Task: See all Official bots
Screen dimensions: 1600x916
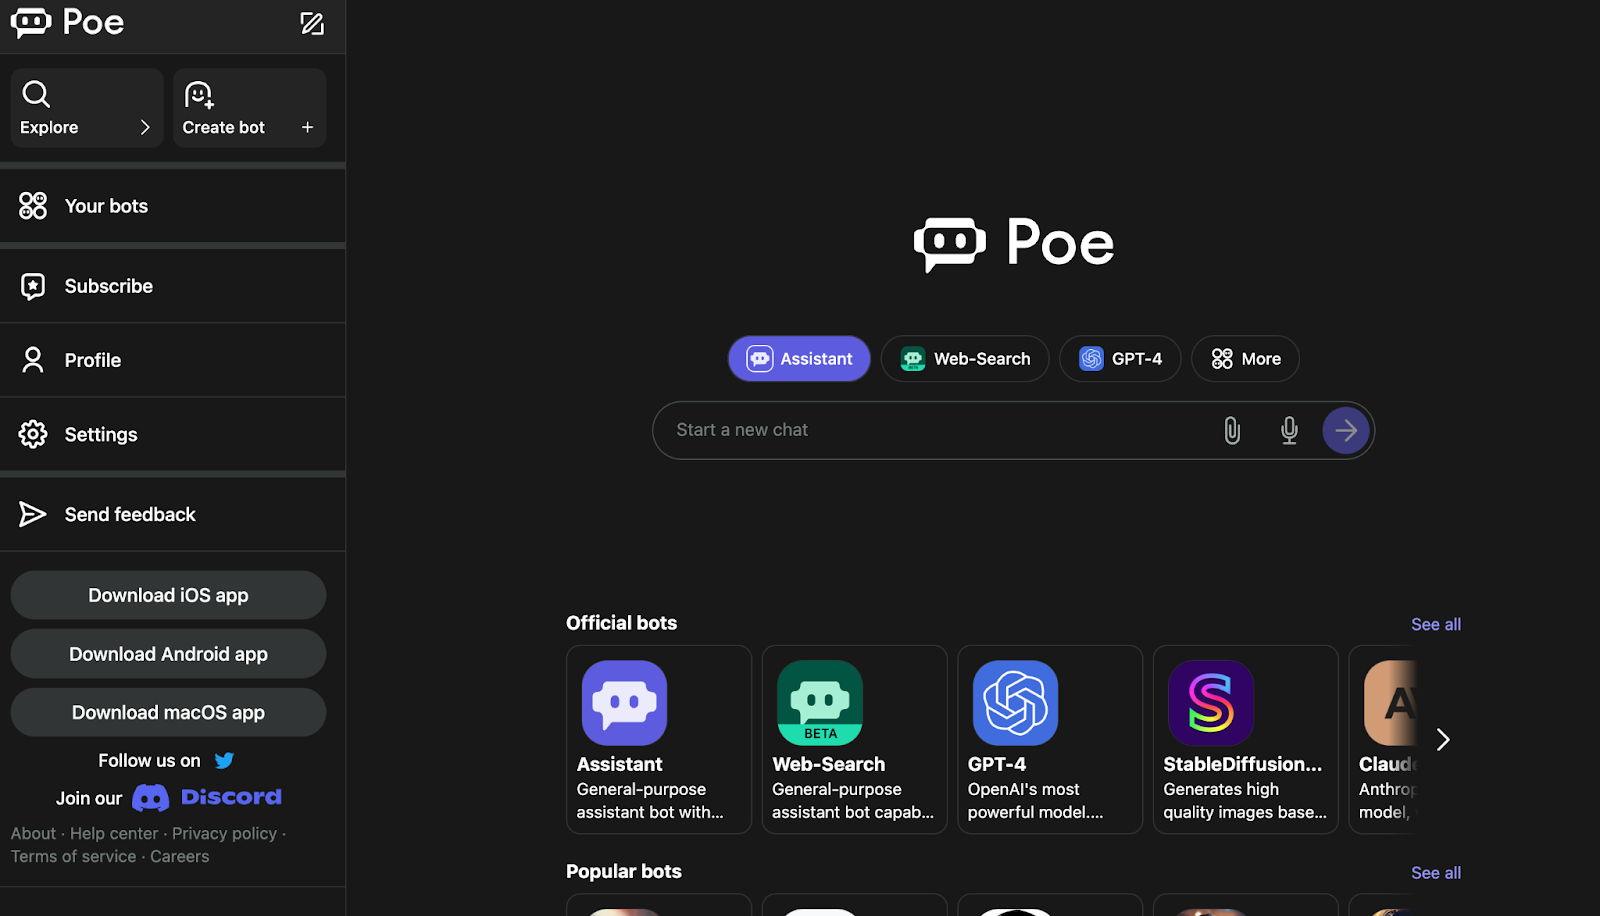Action: tap(1436, 624)
